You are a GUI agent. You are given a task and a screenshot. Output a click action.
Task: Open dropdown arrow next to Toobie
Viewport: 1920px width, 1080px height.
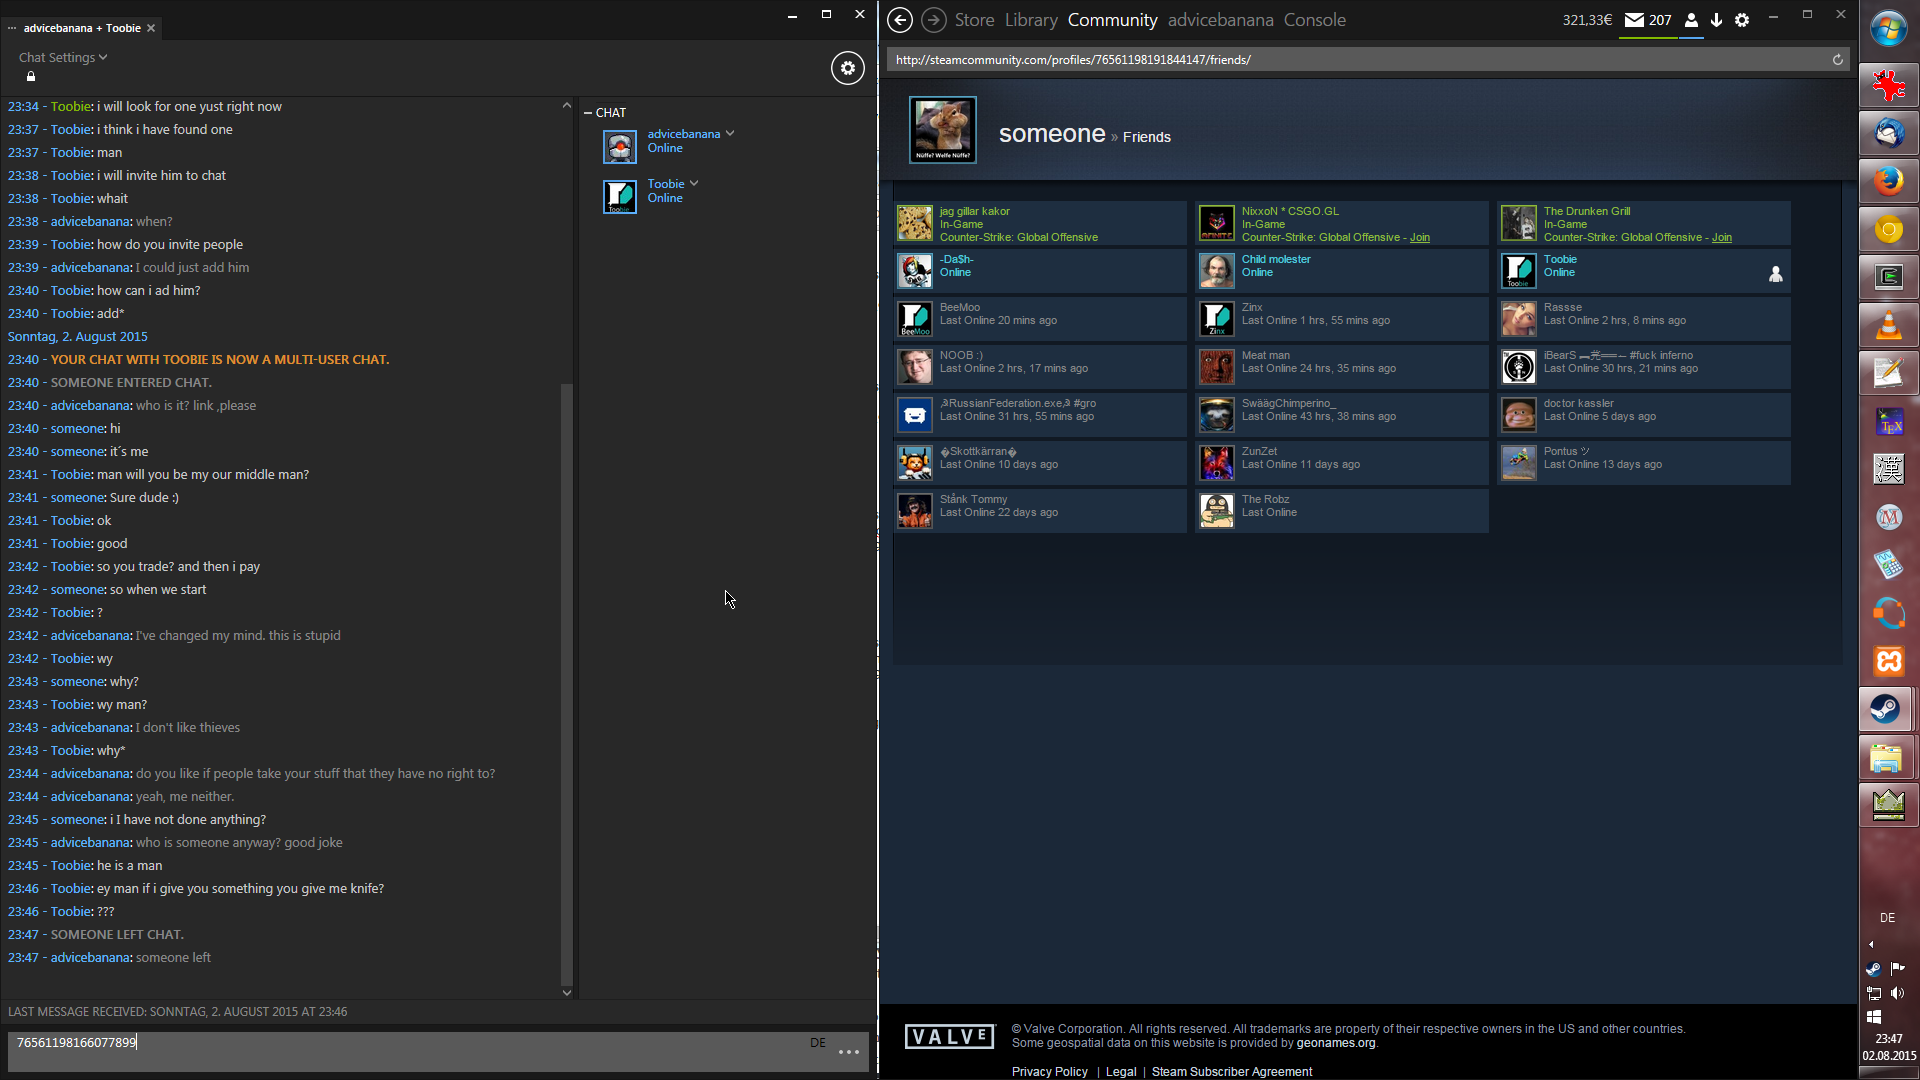click(x=694, y=183)
